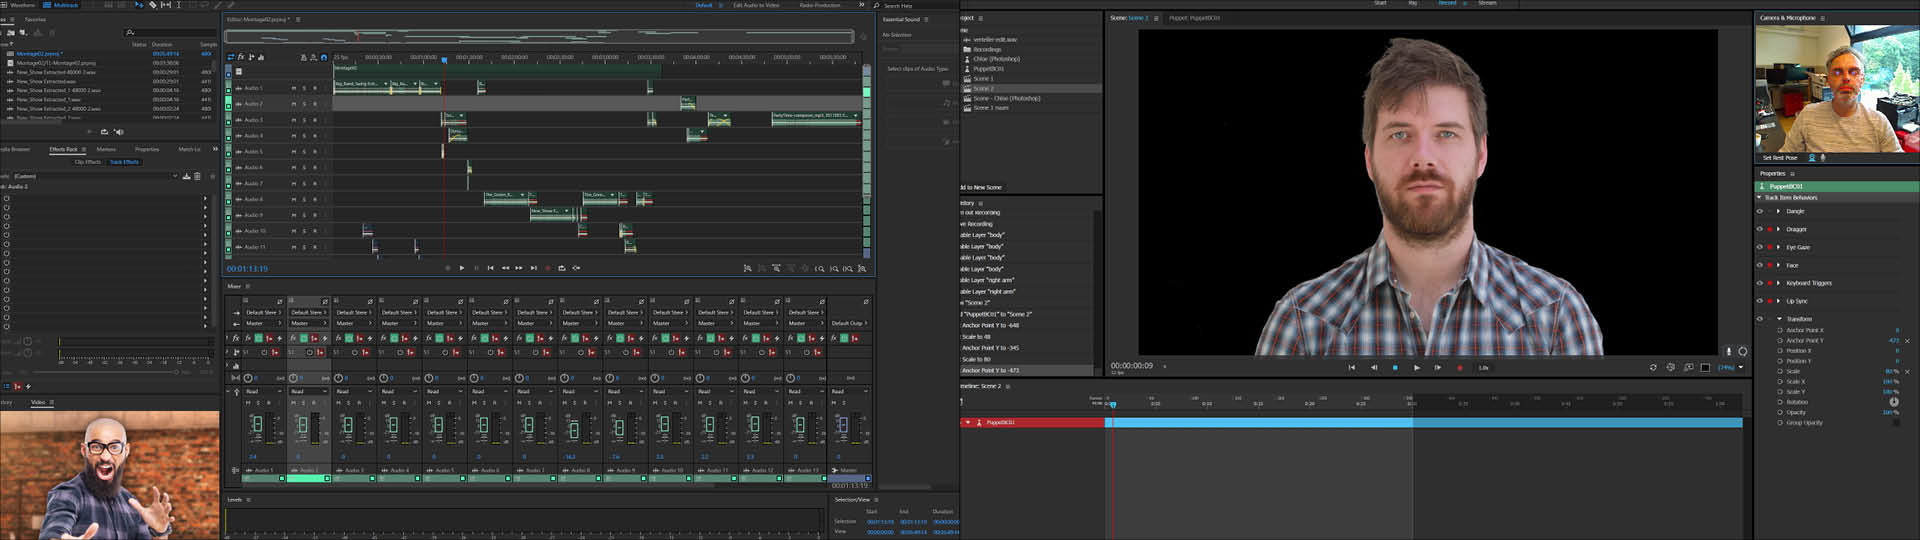Toggle loop playback in Audition transport
The width and height of the screenshot is (1920, 540).
point(562,268)
